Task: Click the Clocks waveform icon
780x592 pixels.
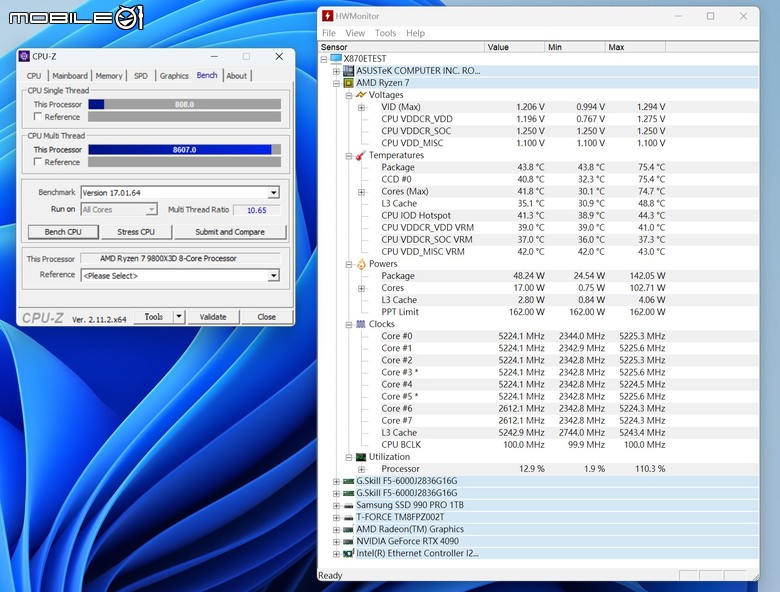Action: tap(361, 324)
